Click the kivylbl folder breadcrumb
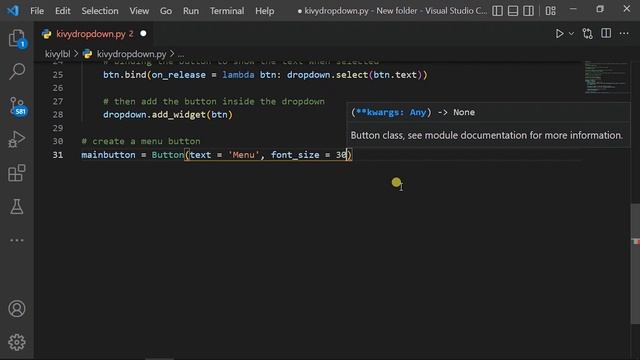 (58, 54)
